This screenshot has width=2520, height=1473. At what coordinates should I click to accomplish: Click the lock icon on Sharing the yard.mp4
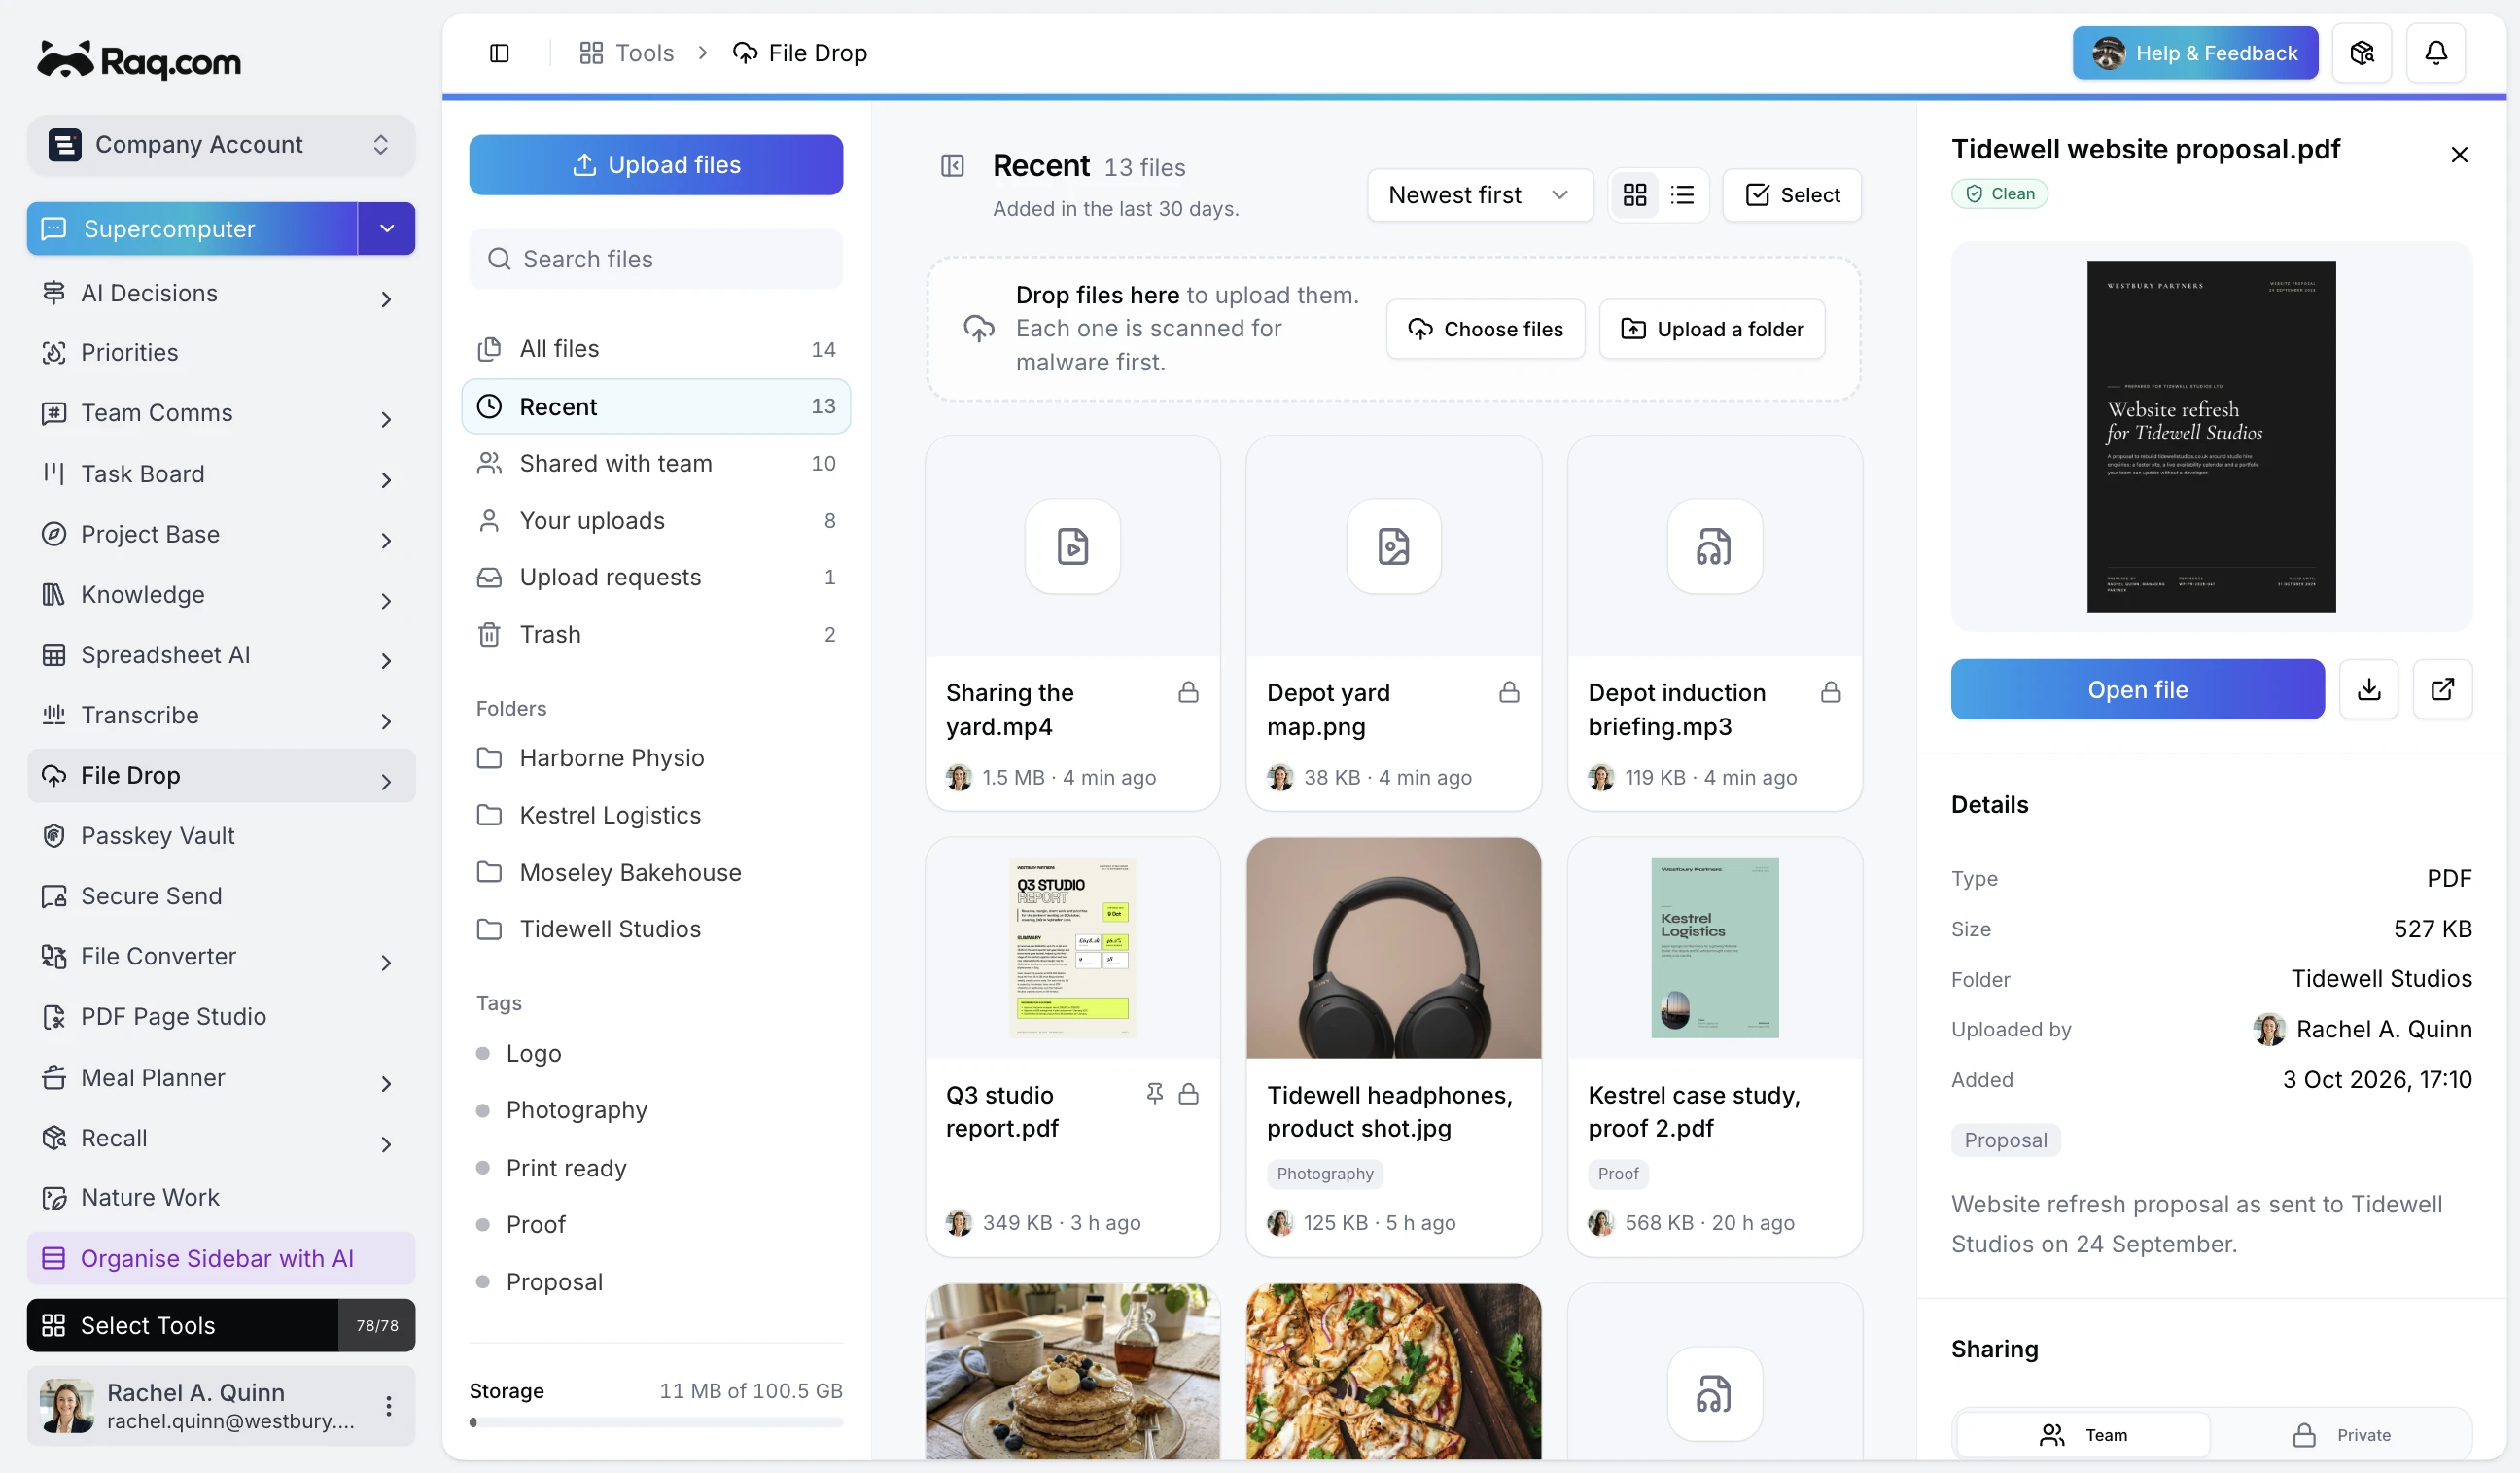(1187, 692)
